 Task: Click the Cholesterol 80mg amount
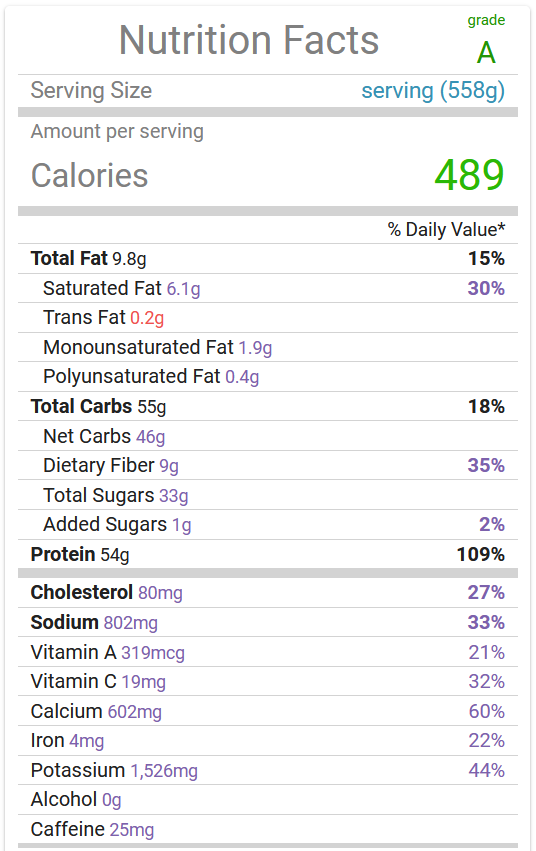pos(160,593)
